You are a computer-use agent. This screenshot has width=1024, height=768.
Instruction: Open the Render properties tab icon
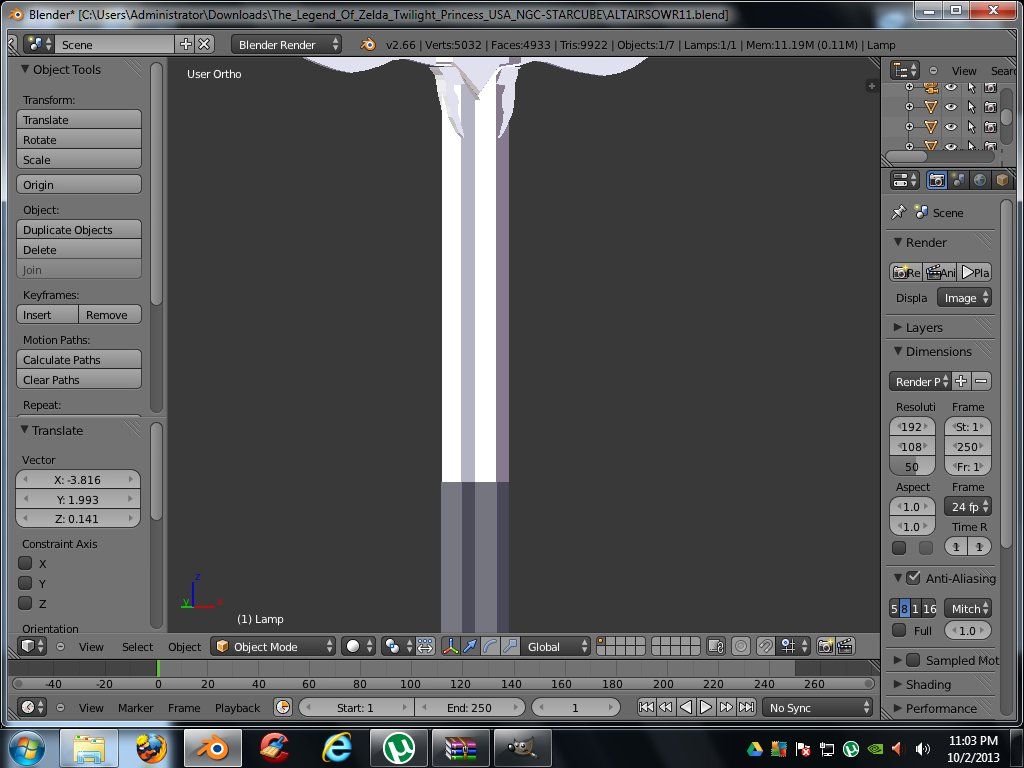[937, 180]
